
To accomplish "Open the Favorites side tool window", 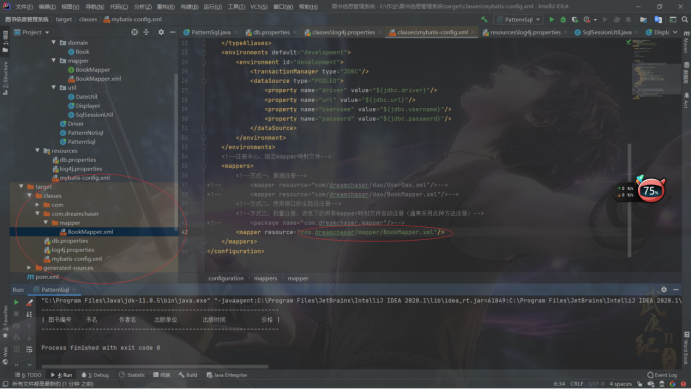I will pyautogui.click(x=5, y=321).
